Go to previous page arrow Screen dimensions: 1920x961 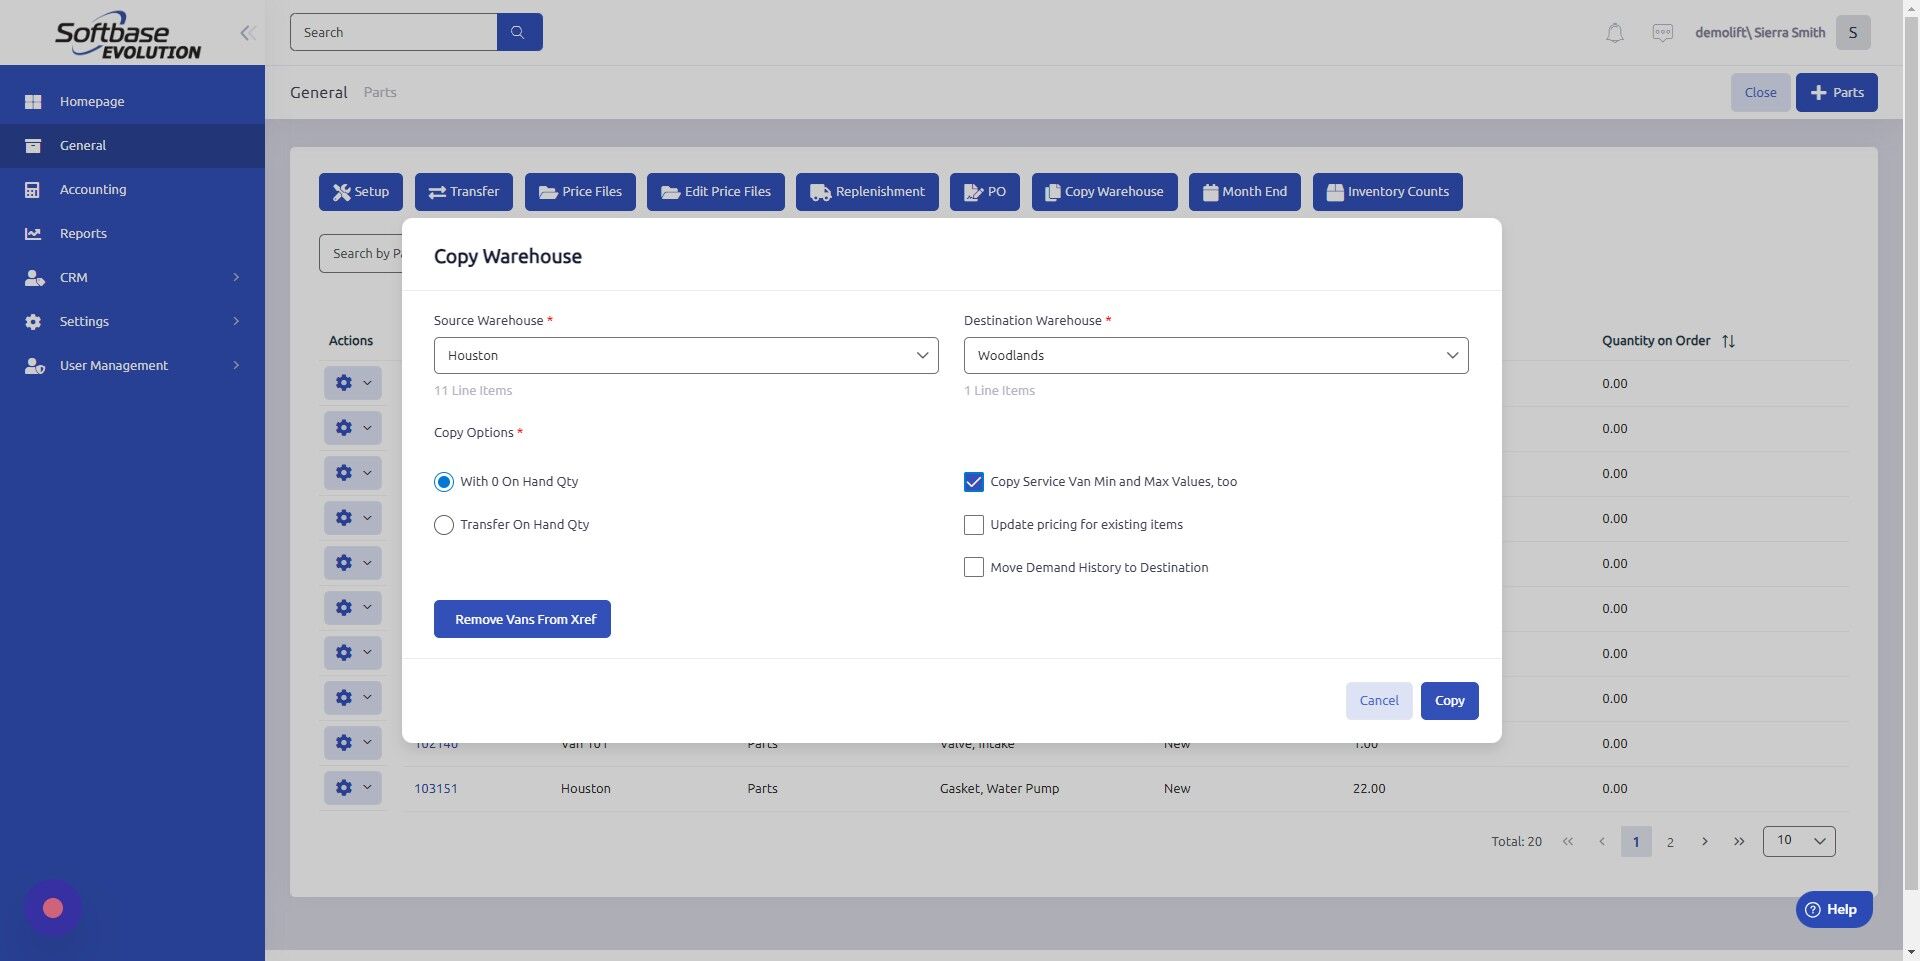click(x=1602, y=842)
